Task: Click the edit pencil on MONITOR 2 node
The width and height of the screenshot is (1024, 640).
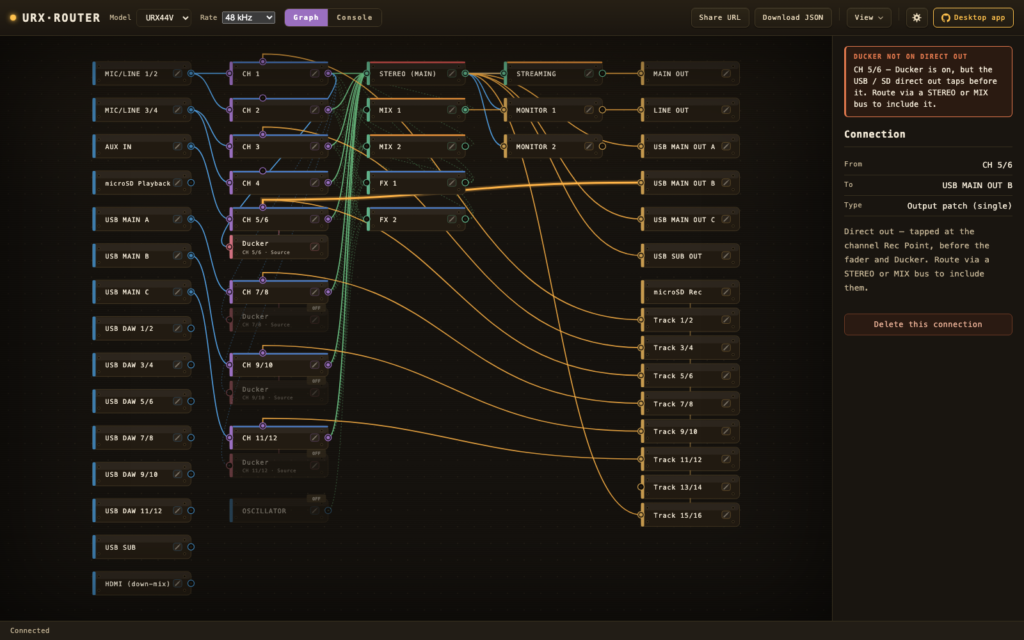Action: pyautogui.click(x=588, y=146)
